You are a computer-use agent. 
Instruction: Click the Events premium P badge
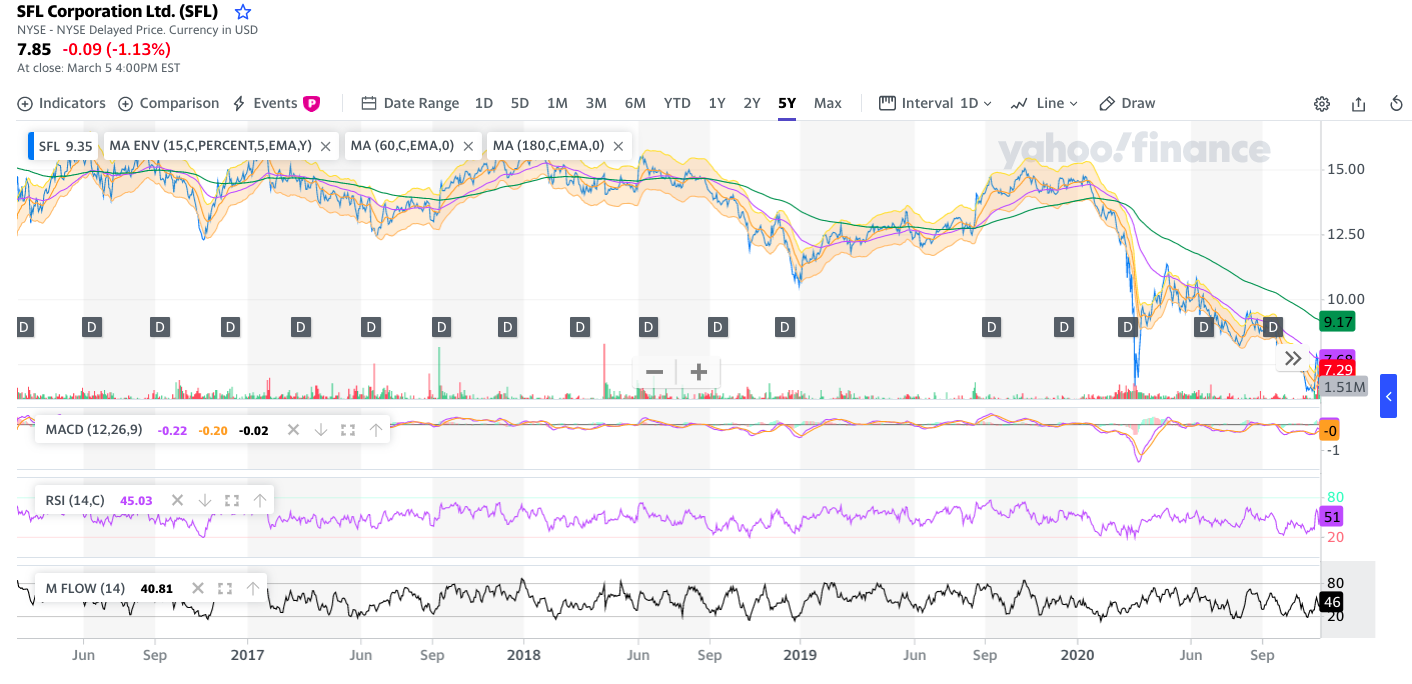[311, 103]
